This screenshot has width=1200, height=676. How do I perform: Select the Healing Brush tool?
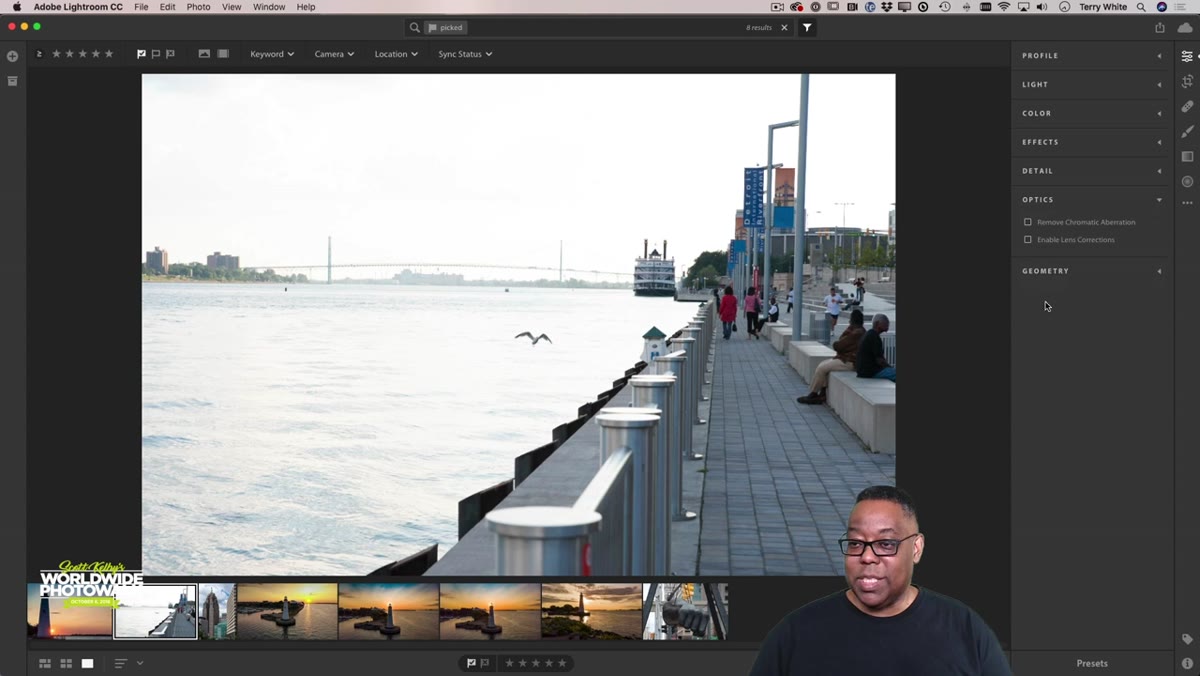pyautogui.click(x=1187, y=106)
